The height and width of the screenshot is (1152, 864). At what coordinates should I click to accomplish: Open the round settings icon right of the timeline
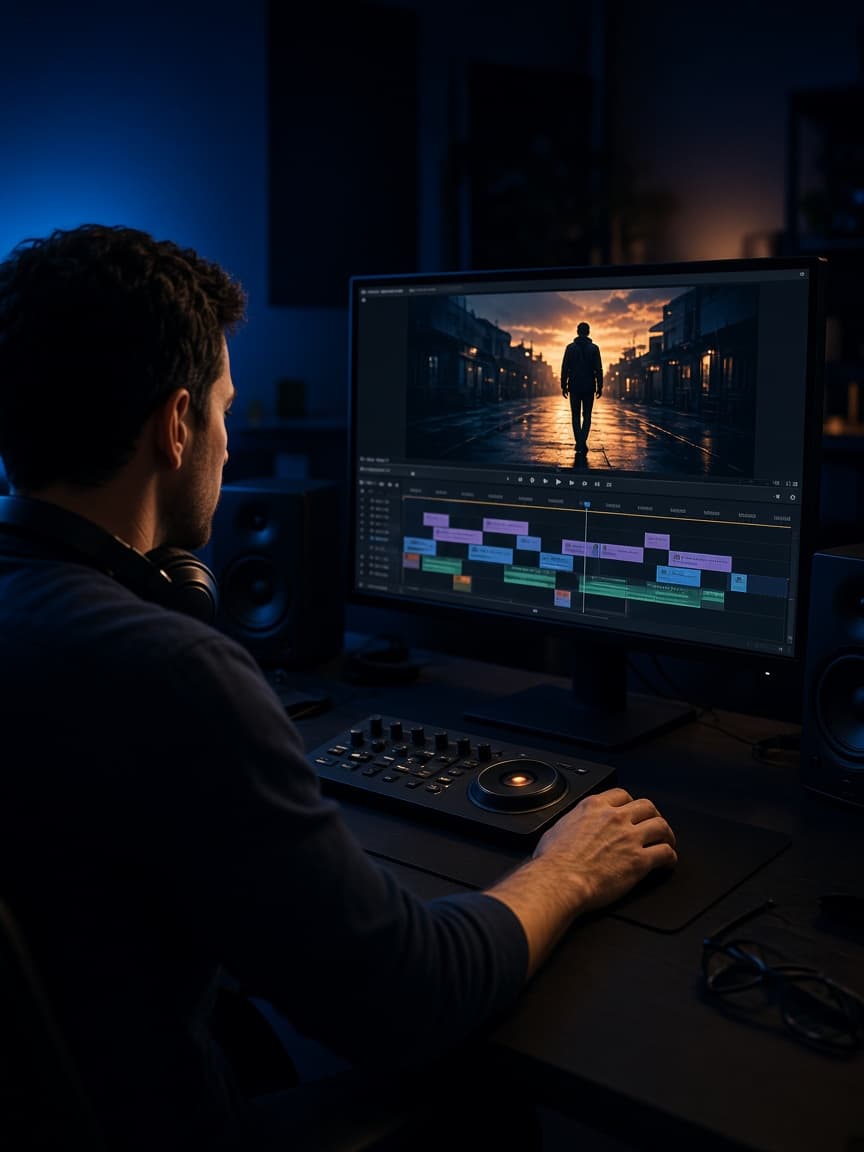[x=792, y=497]
